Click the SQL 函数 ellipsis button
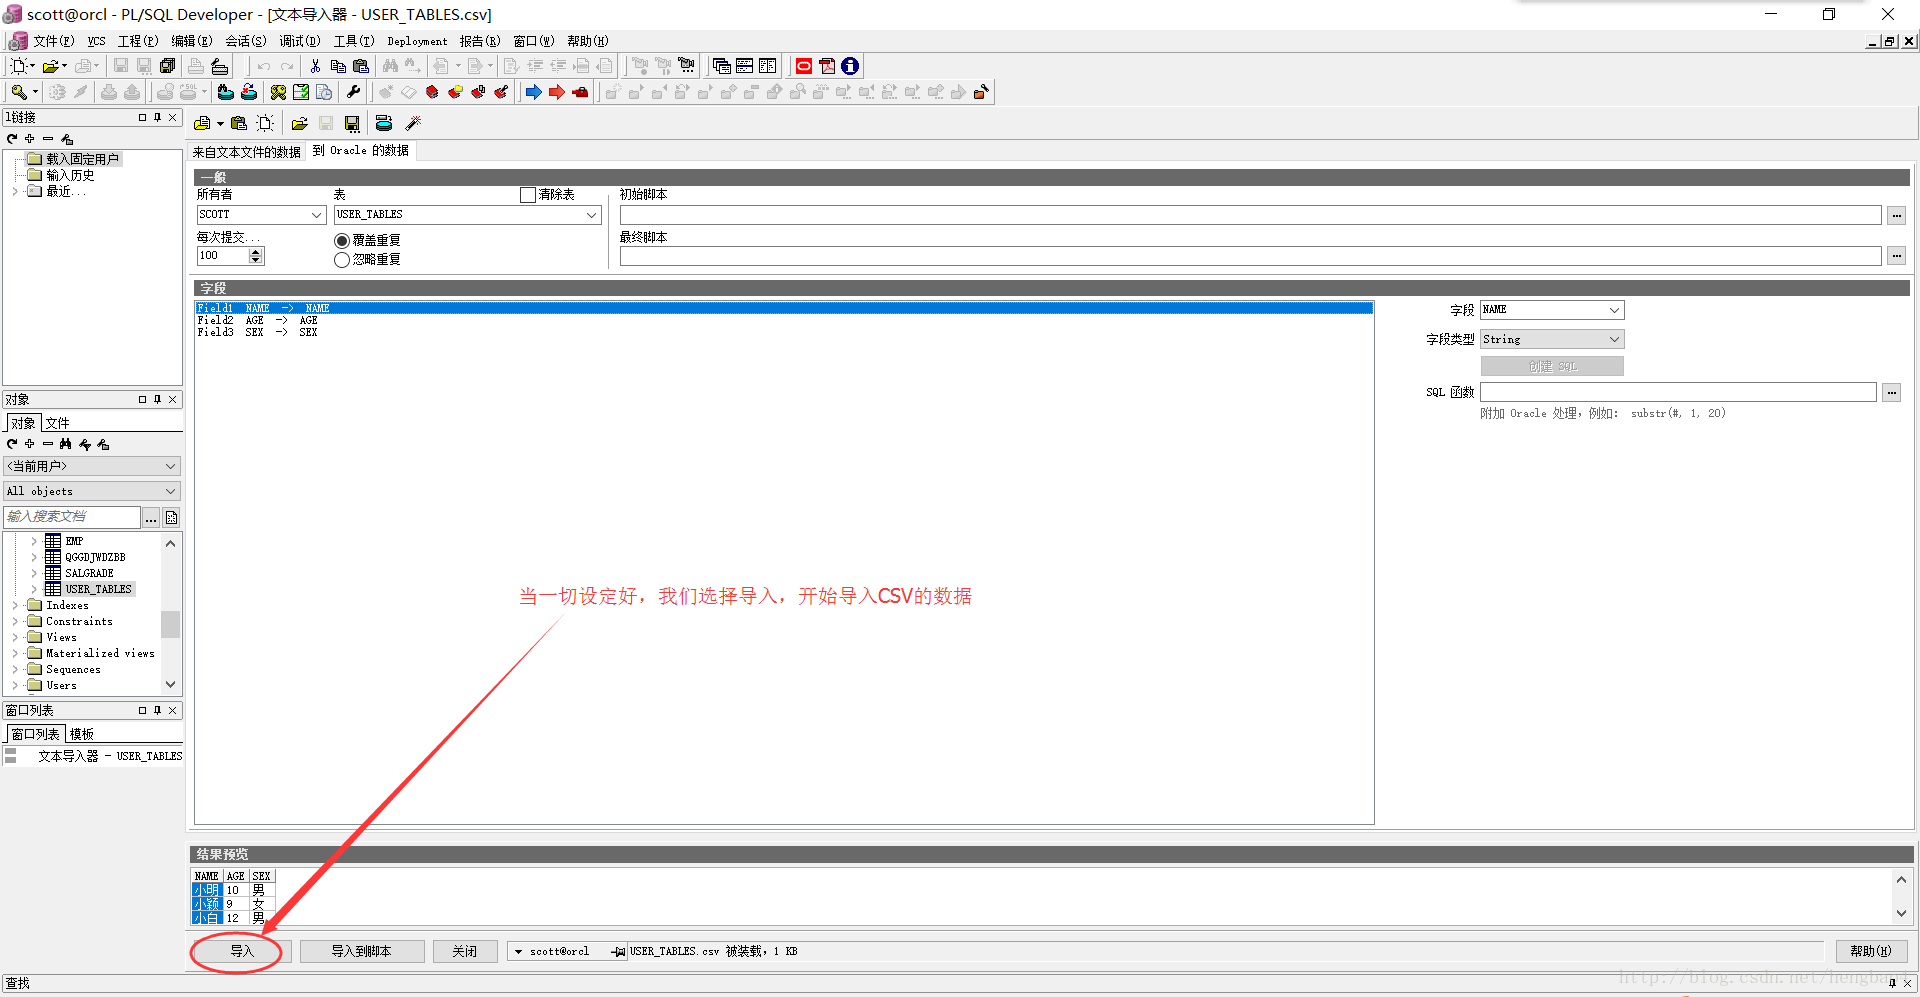Viewport: 1920px width, 997px height. 1892,392
